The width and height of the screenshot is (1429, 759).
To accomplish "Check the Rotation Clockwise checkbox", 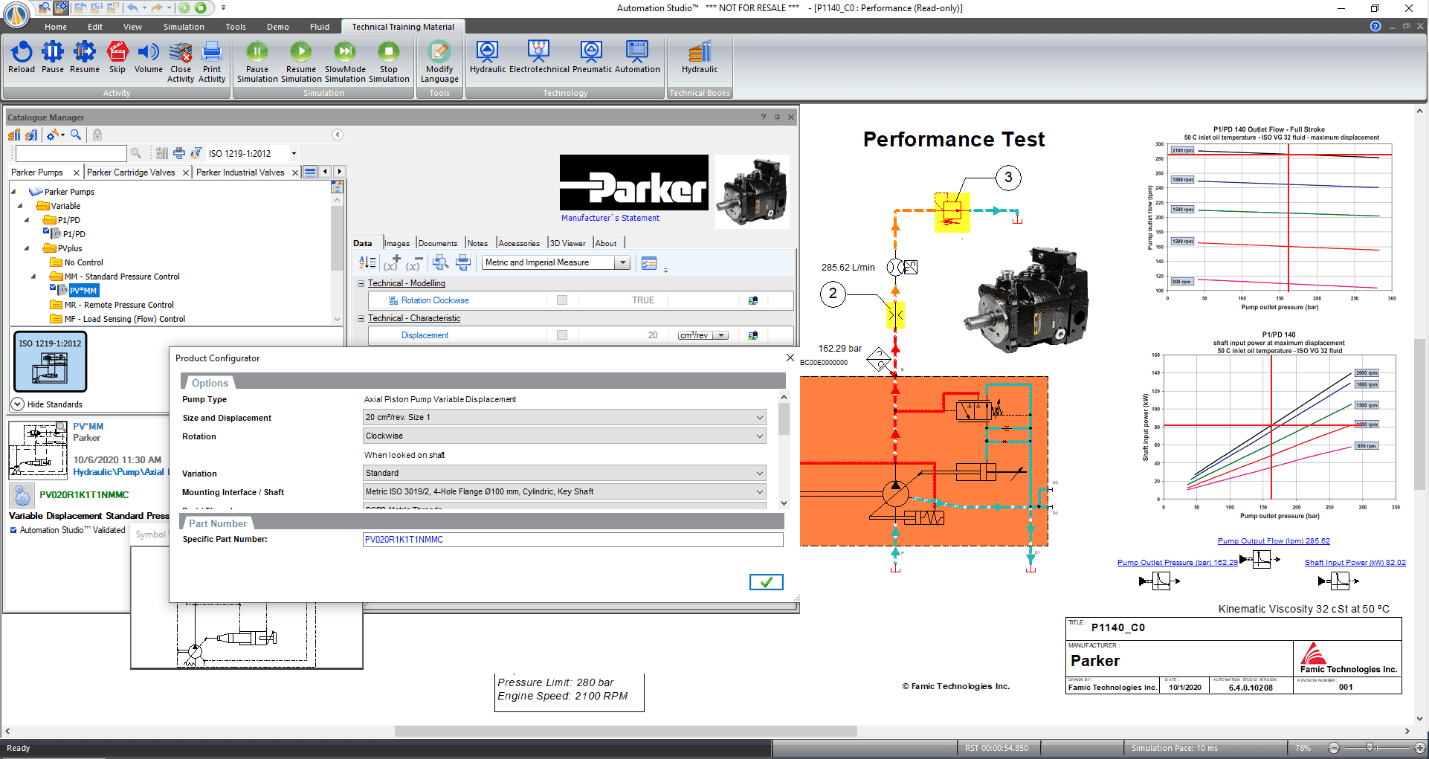I will (562, 300).
